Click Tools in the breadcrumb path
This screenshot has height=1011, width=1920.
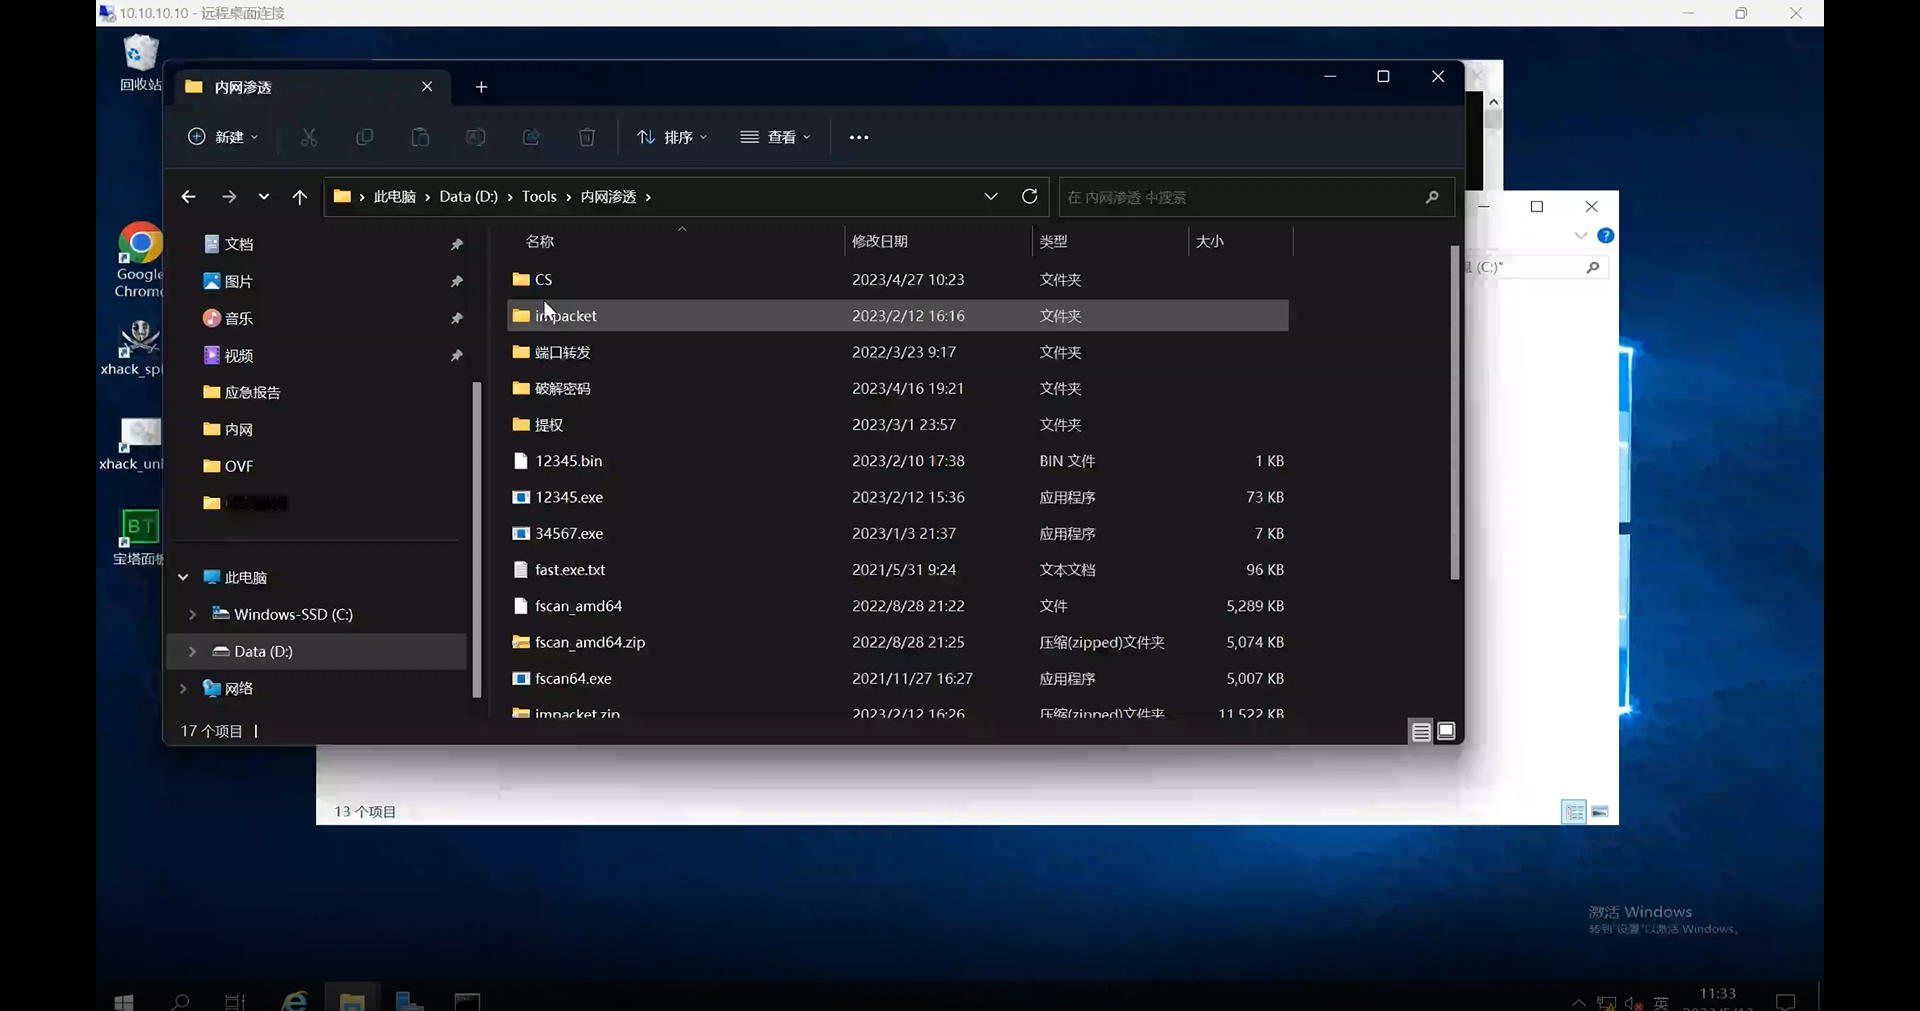tap(539, 196)
